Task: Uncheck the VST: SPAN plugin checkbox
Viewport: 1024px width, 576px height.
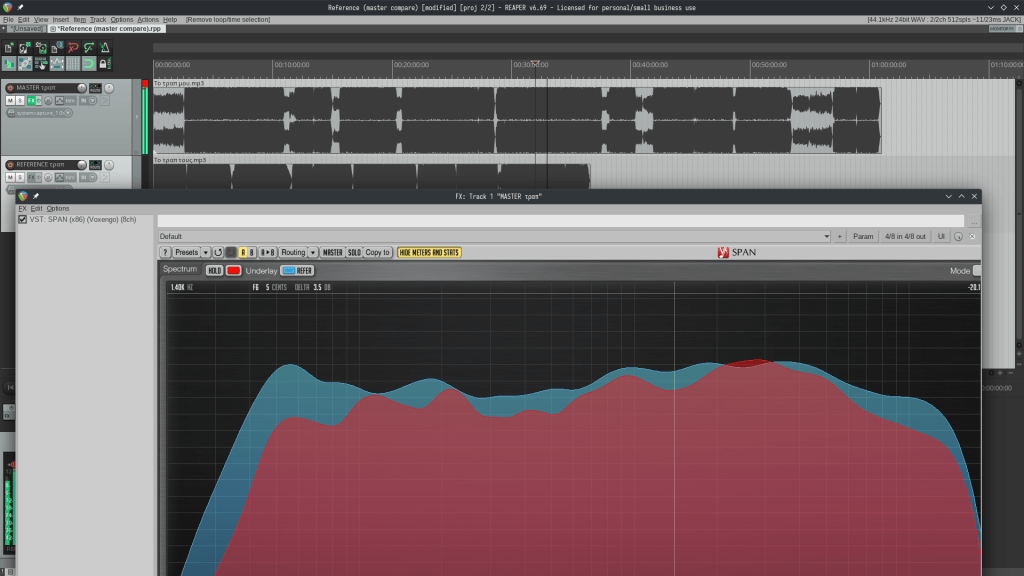Action: tap(23, 219)
